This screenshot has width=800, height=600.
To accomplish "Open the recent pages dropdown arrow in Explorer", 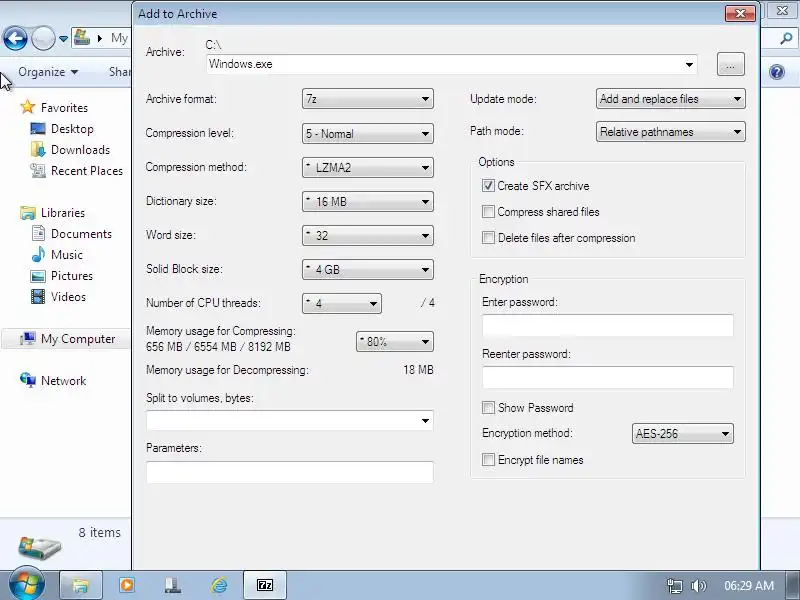I will [63, 39].
